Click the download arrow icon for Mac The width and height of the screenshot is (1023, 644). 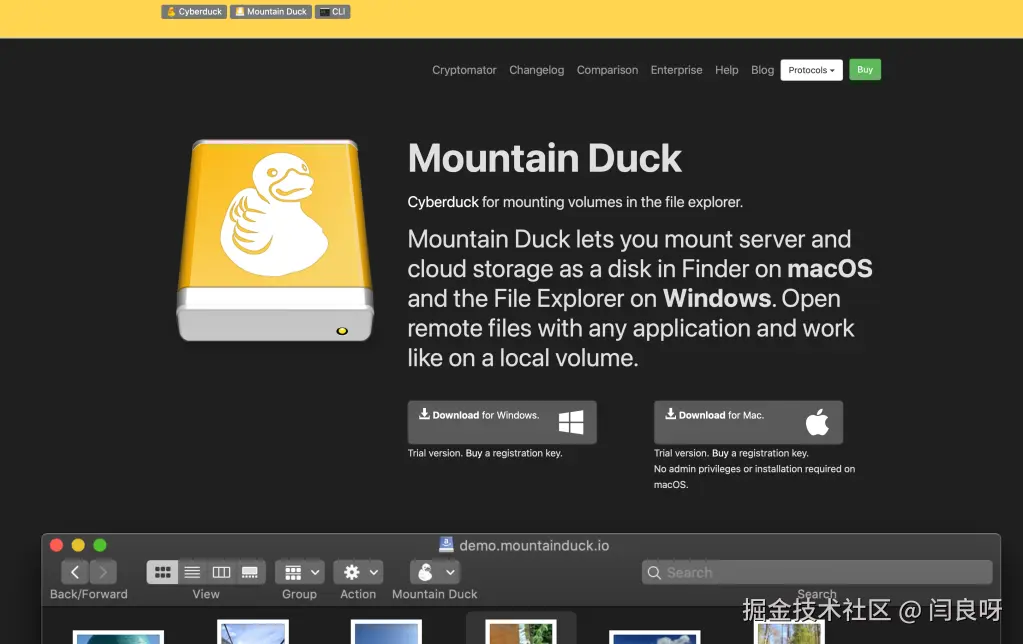(x=670, y=414)
